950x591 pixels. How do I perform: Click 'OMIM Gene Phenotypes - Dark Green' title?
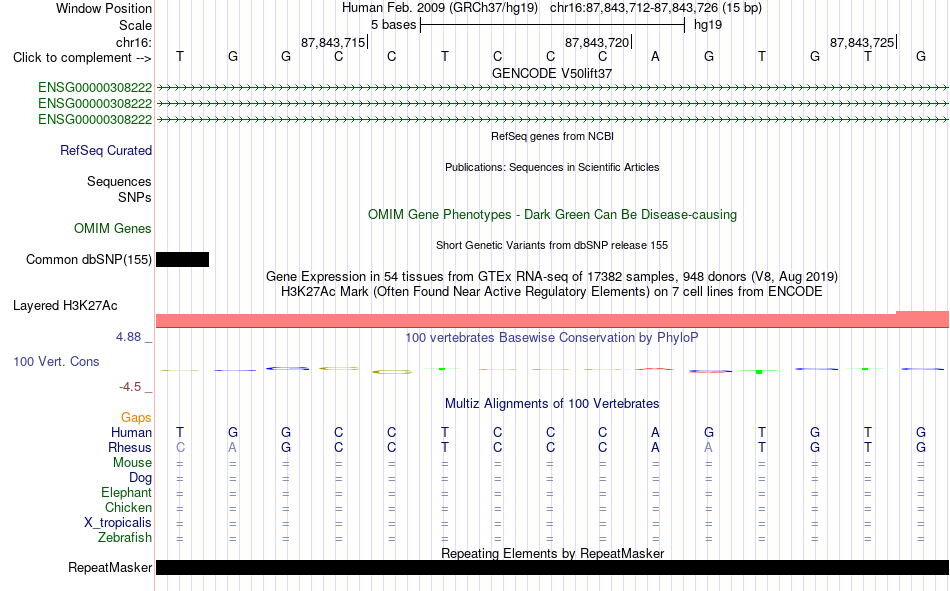(553, 215)
